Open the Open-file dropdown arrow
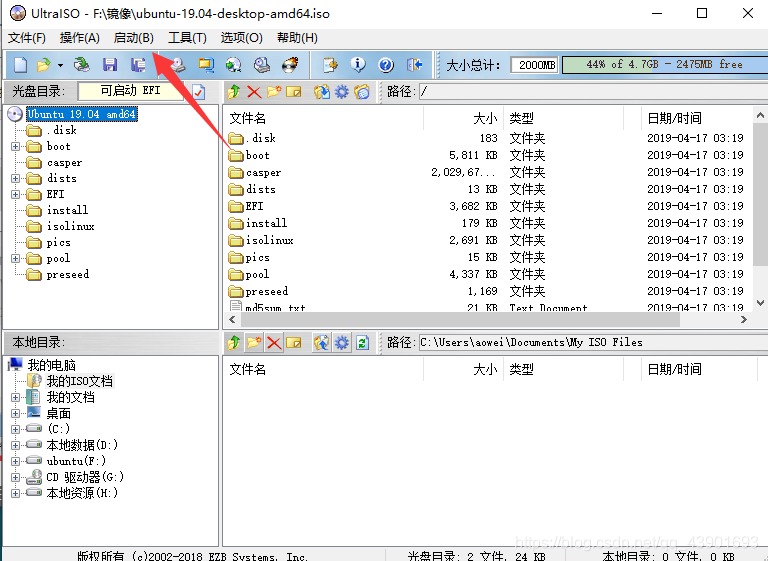This screenshot has width=768, height=561. point(60,65)
